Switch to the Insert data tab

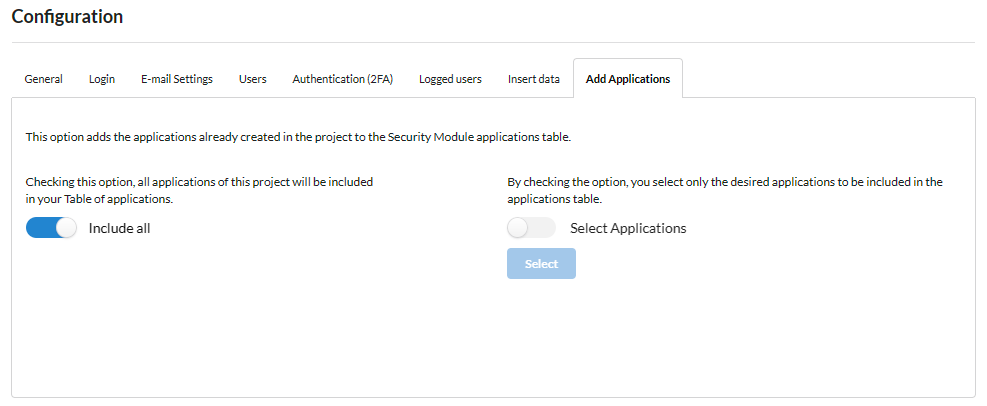pos(533,79)
